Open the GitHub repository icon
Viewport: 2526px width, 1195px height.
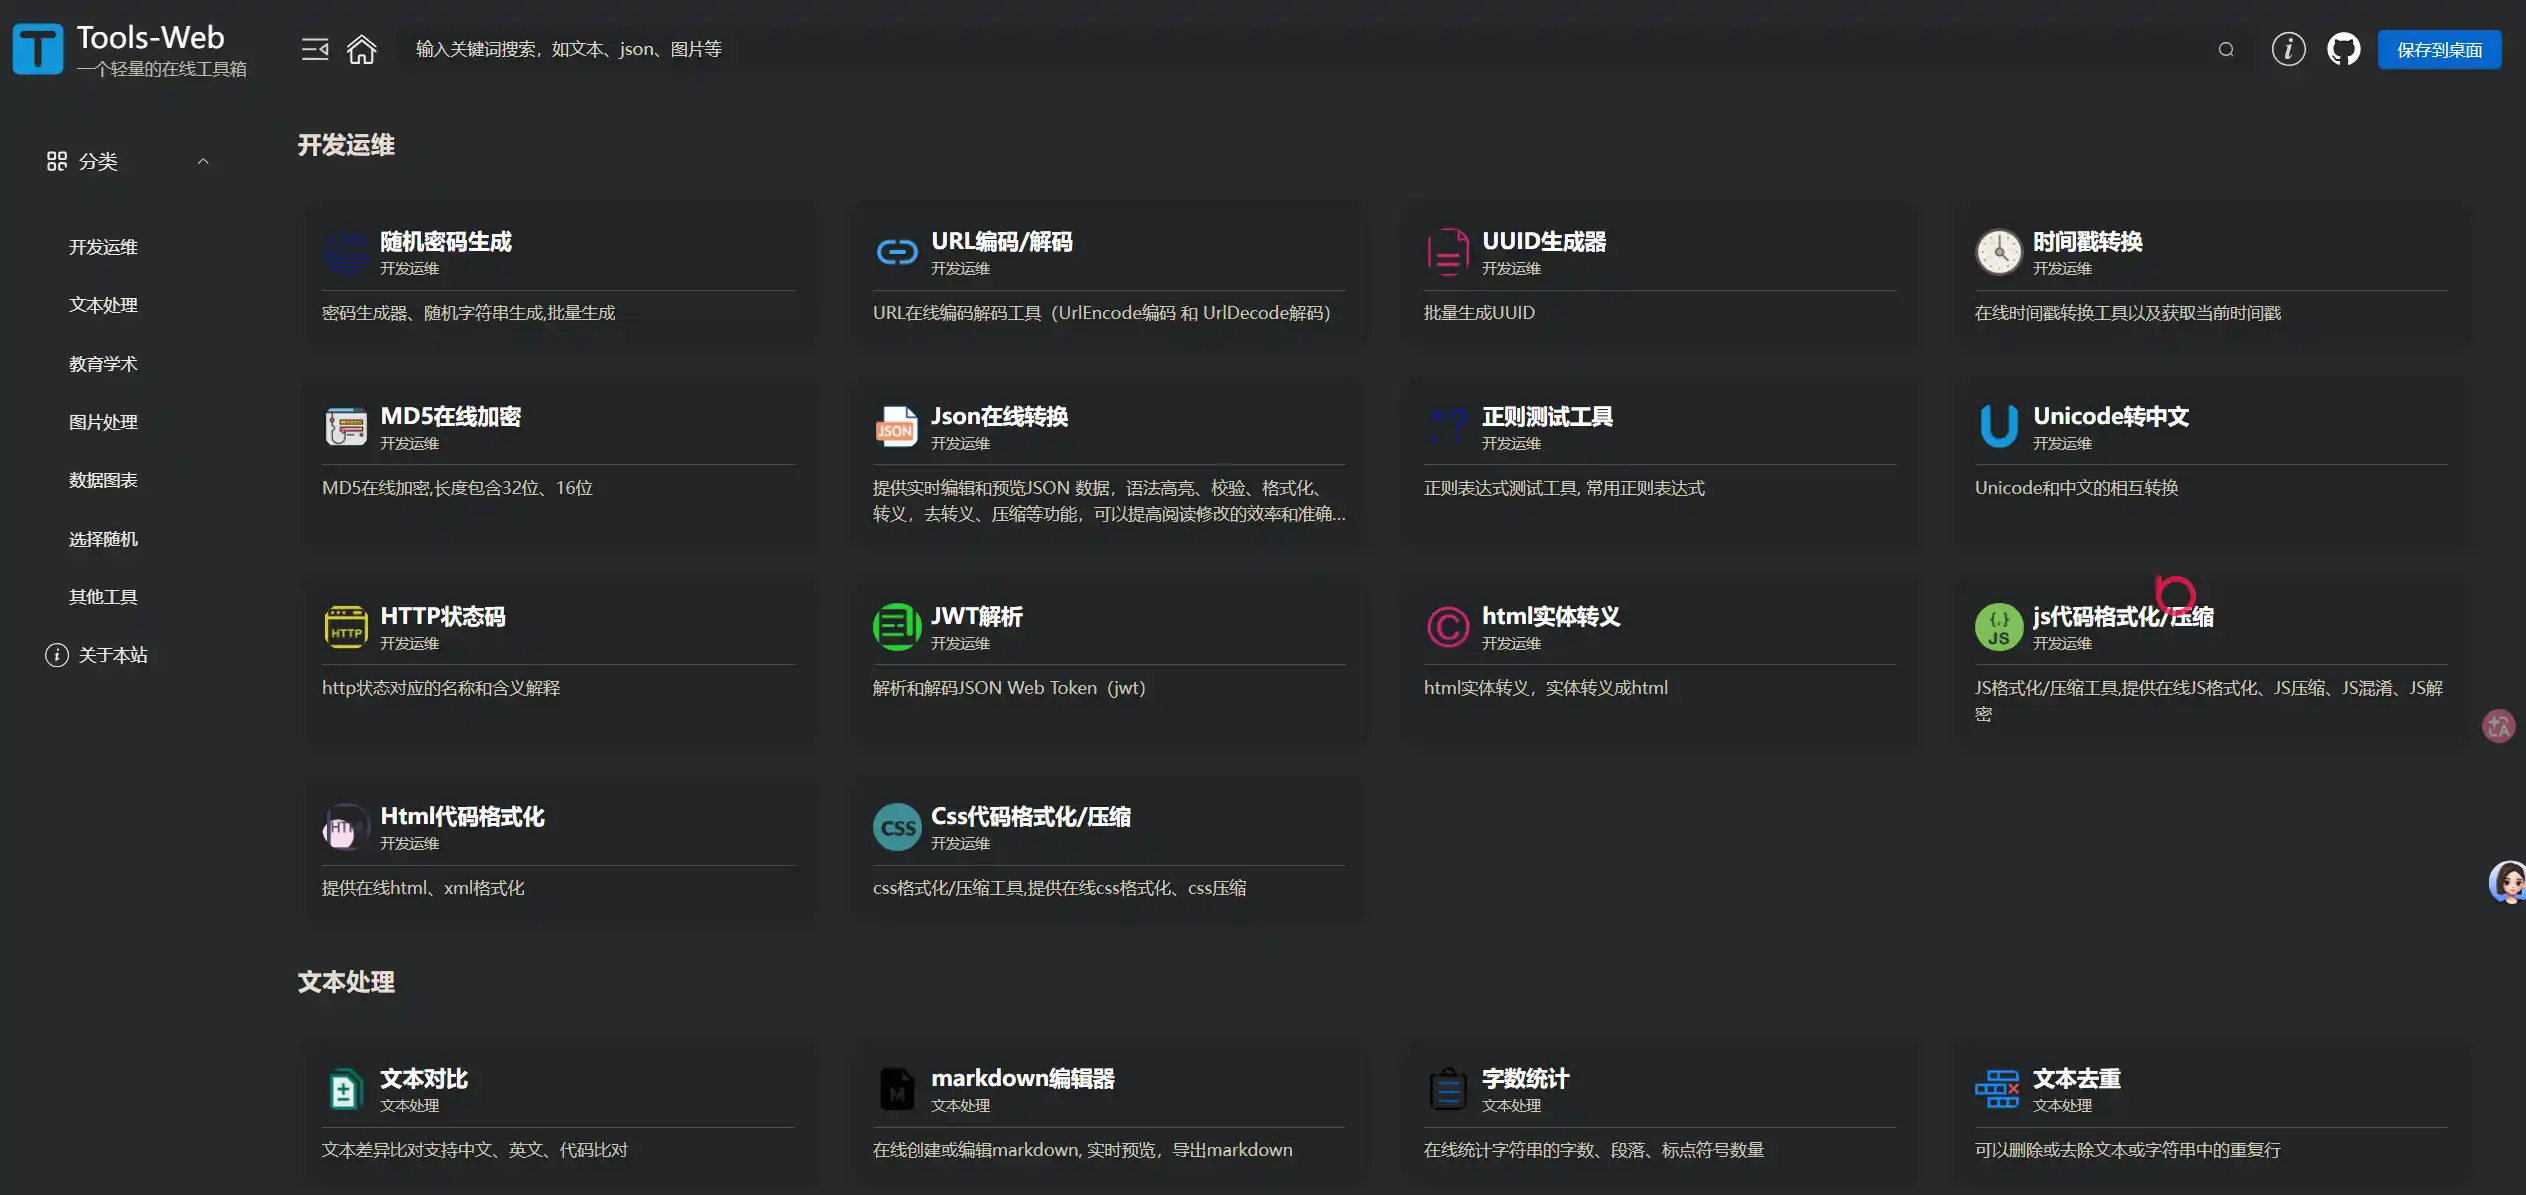2343,49
